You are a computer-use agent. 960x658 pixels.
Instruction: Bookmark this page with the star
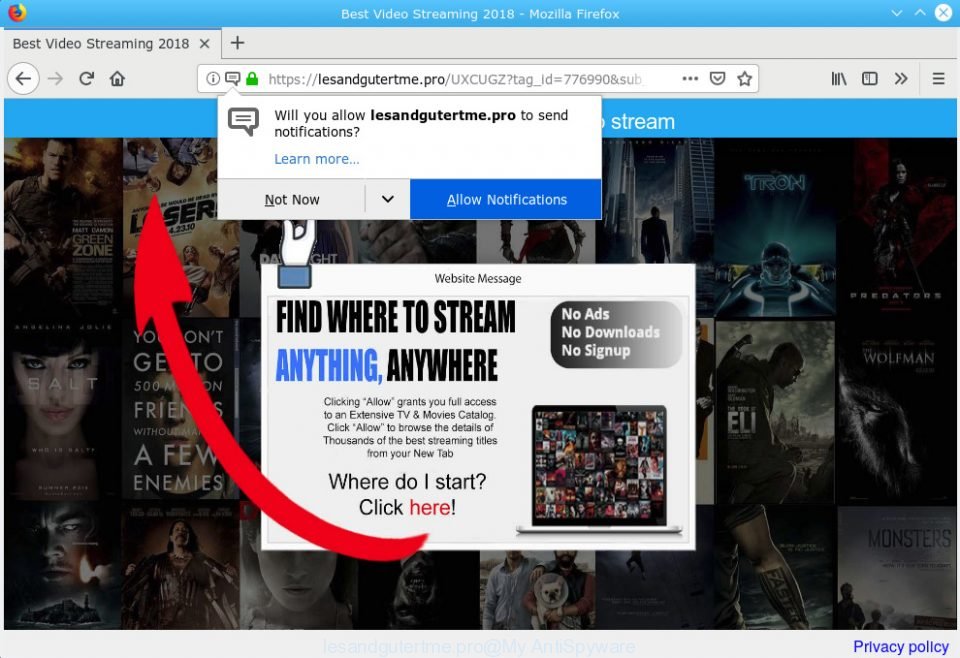coord(744,78)
